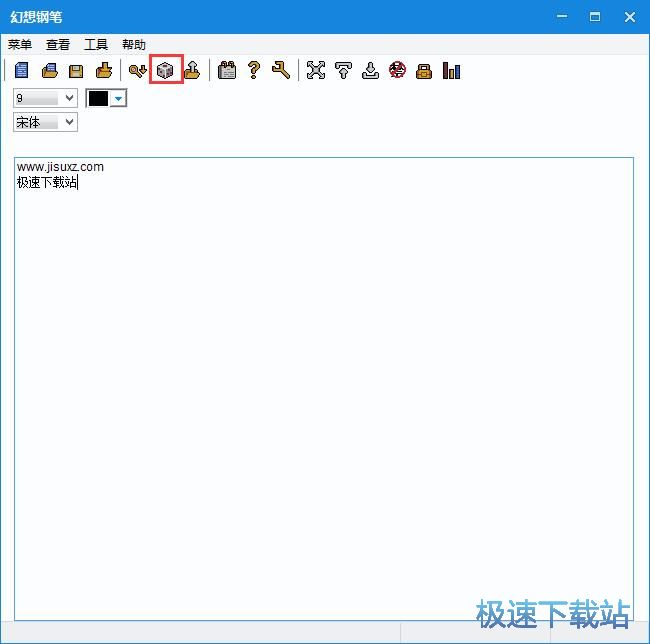Minimize the 幻想钢笔 window
The height and width of the screenshot is (644, 650).
point(562,17)
